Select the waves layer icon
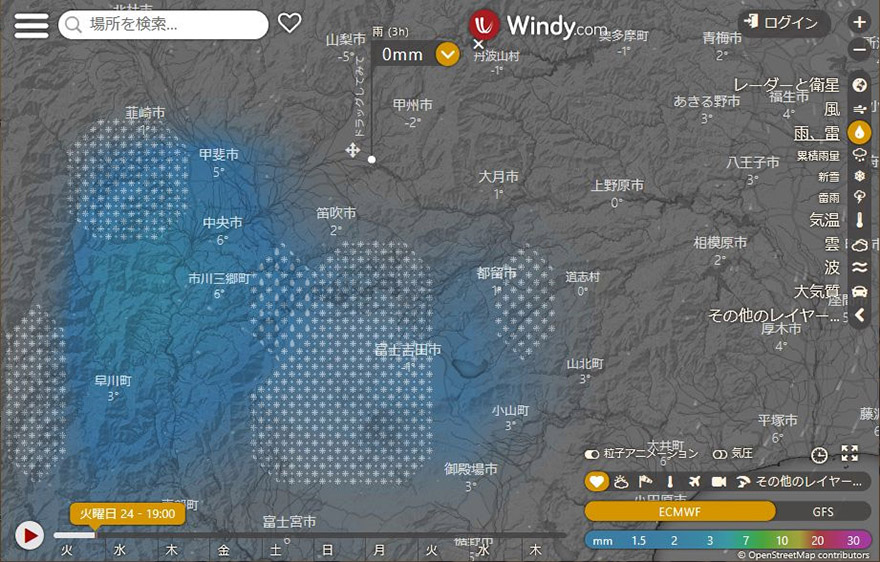The image size is (880, 562). tap(859, 267)
